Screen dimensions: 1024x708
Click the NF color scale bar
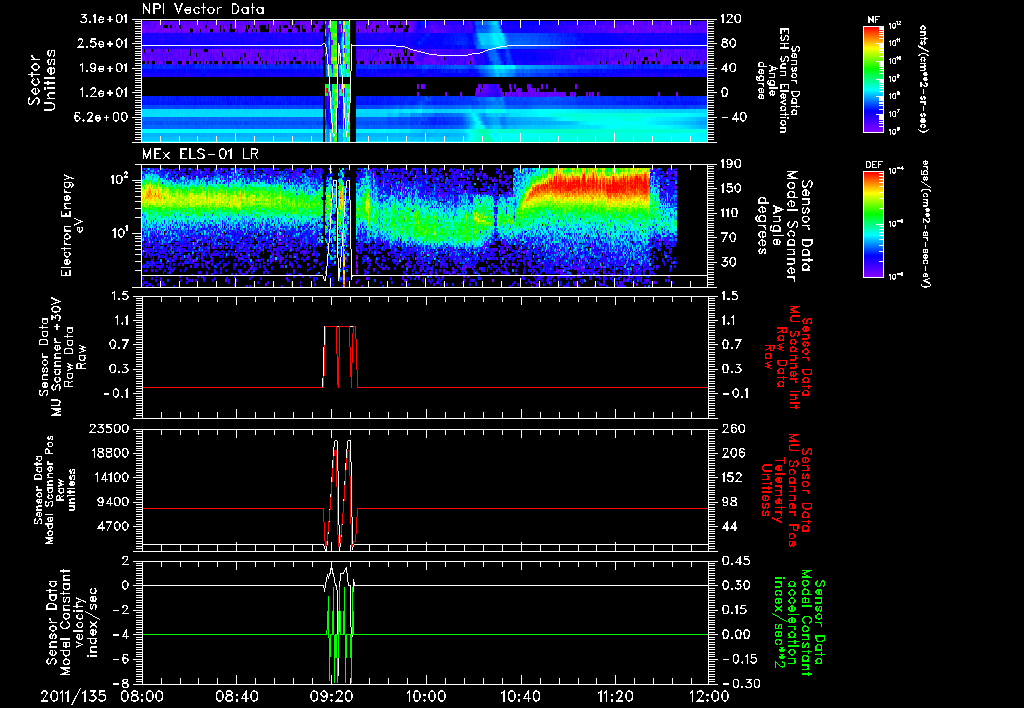click(x=873, y=78)
